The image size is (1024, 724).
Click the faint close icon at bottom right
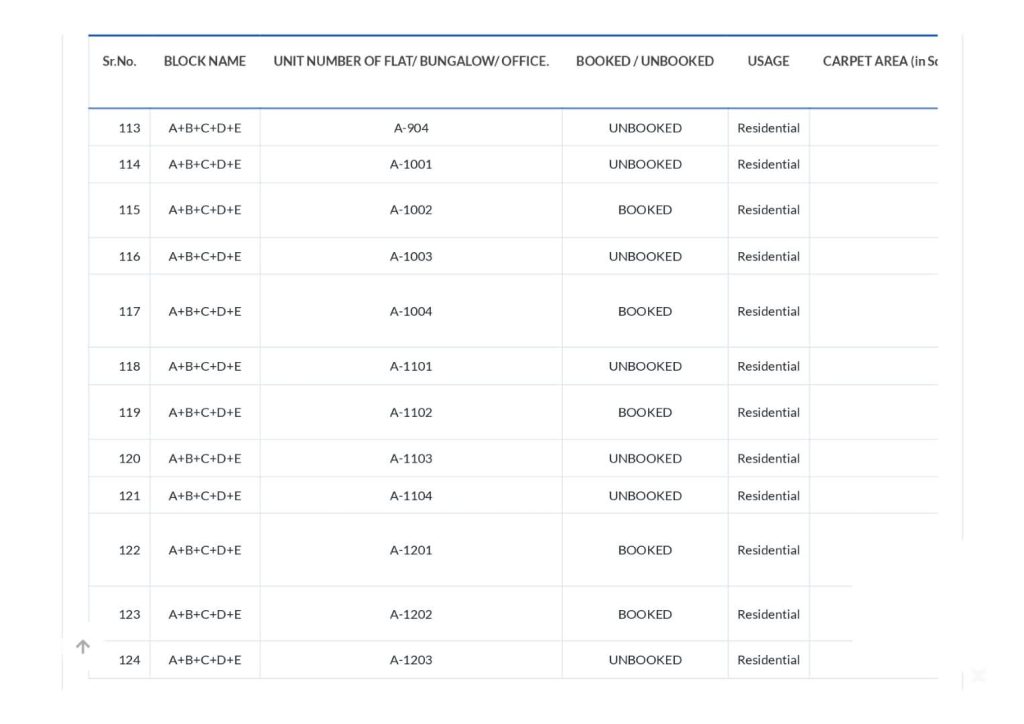click(x=978, y=675)
